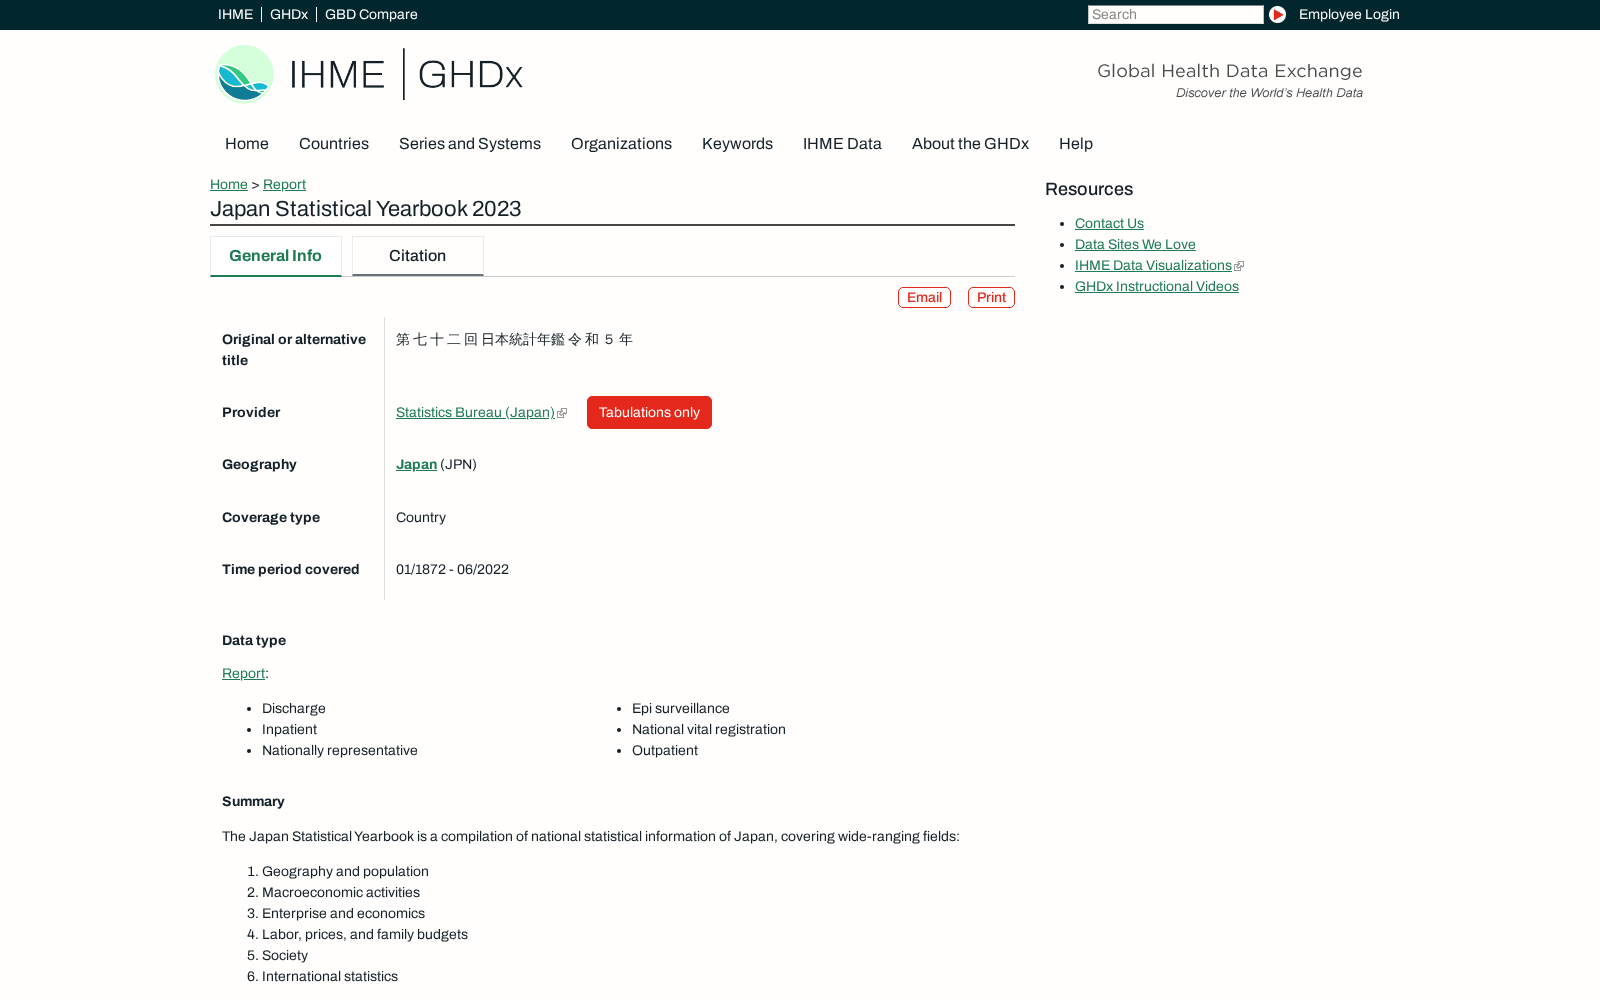The width and height of the screenshot is (1600, 1000).
Task: Click Geography and population summary item
Action: coord(345,872)
